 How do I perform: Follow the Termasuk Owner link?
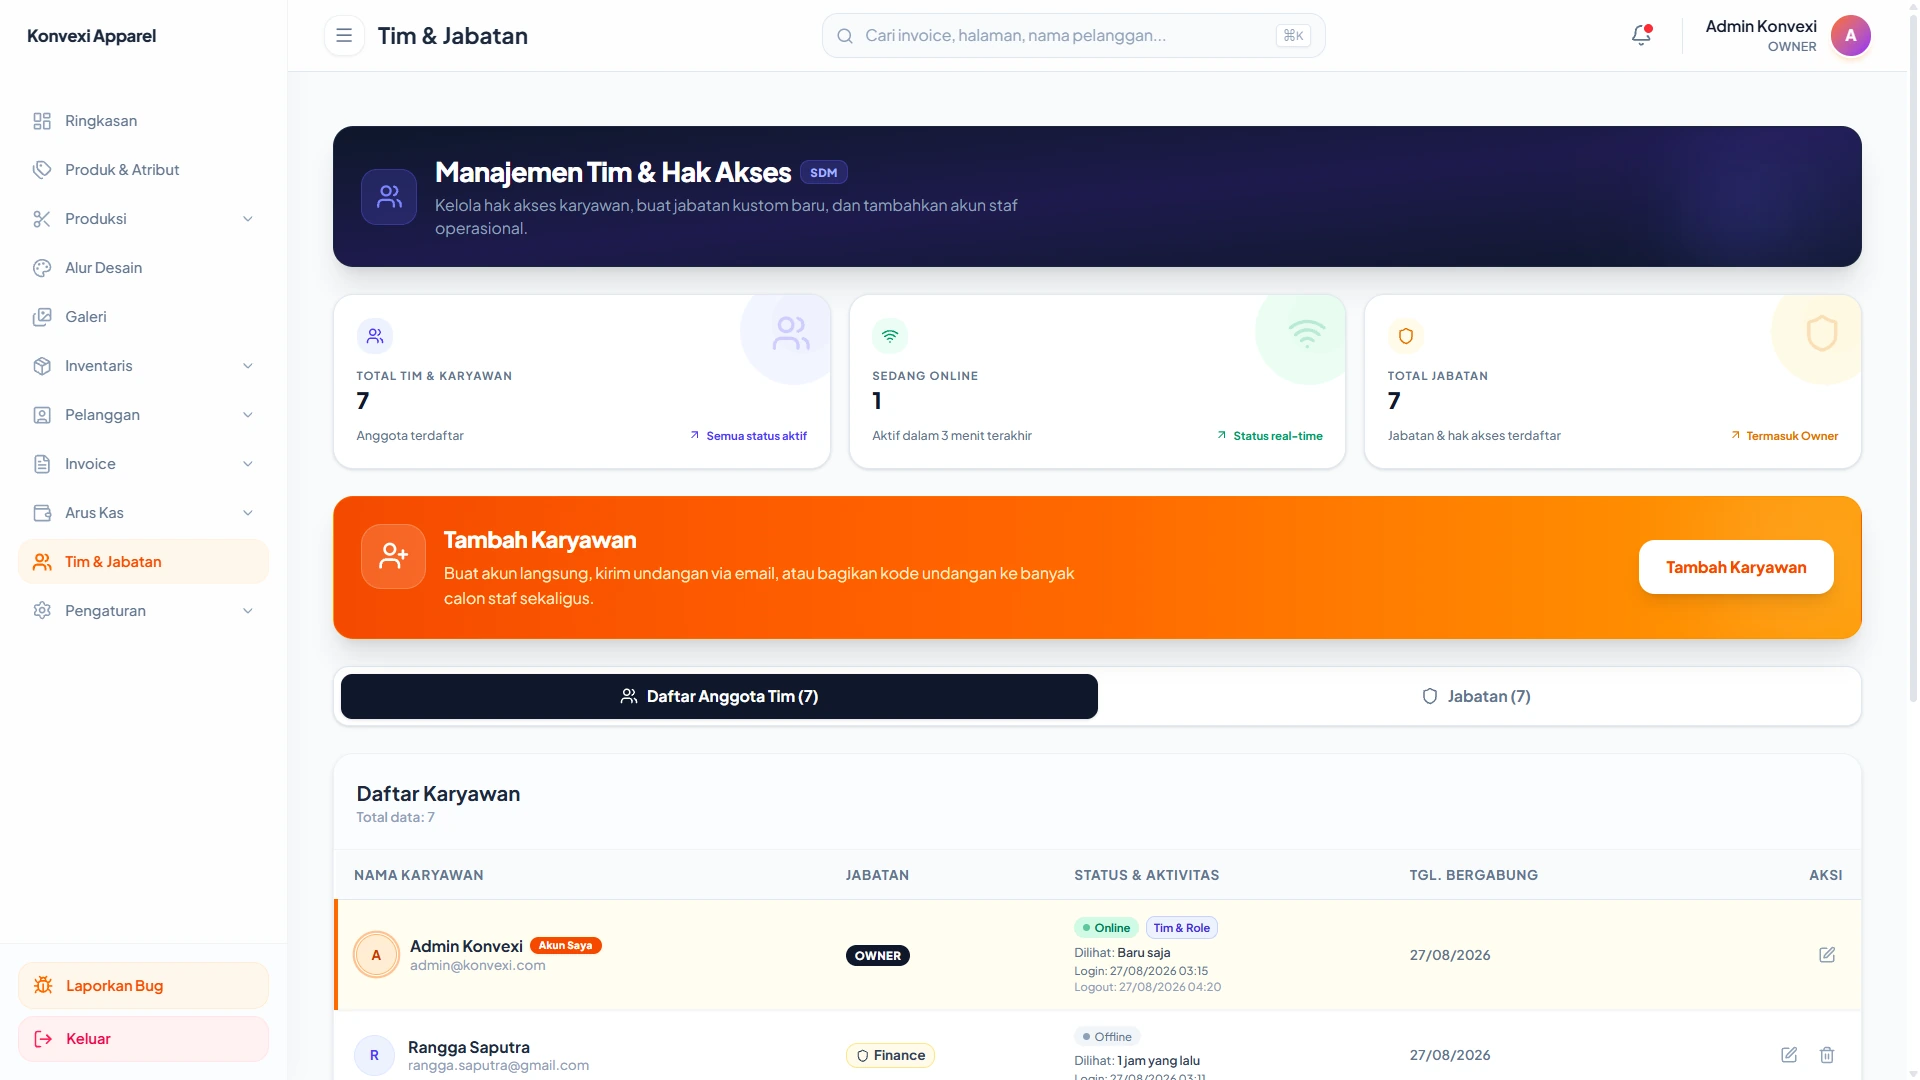tap(1785, 436)
